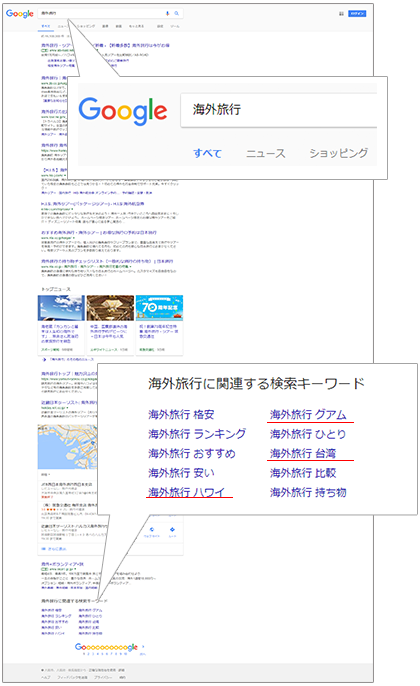The image size is (420, 686).
Task: Open 海外旅行 ハワイ in the enlarged keyword callout
Action: [x=186, y=492]
